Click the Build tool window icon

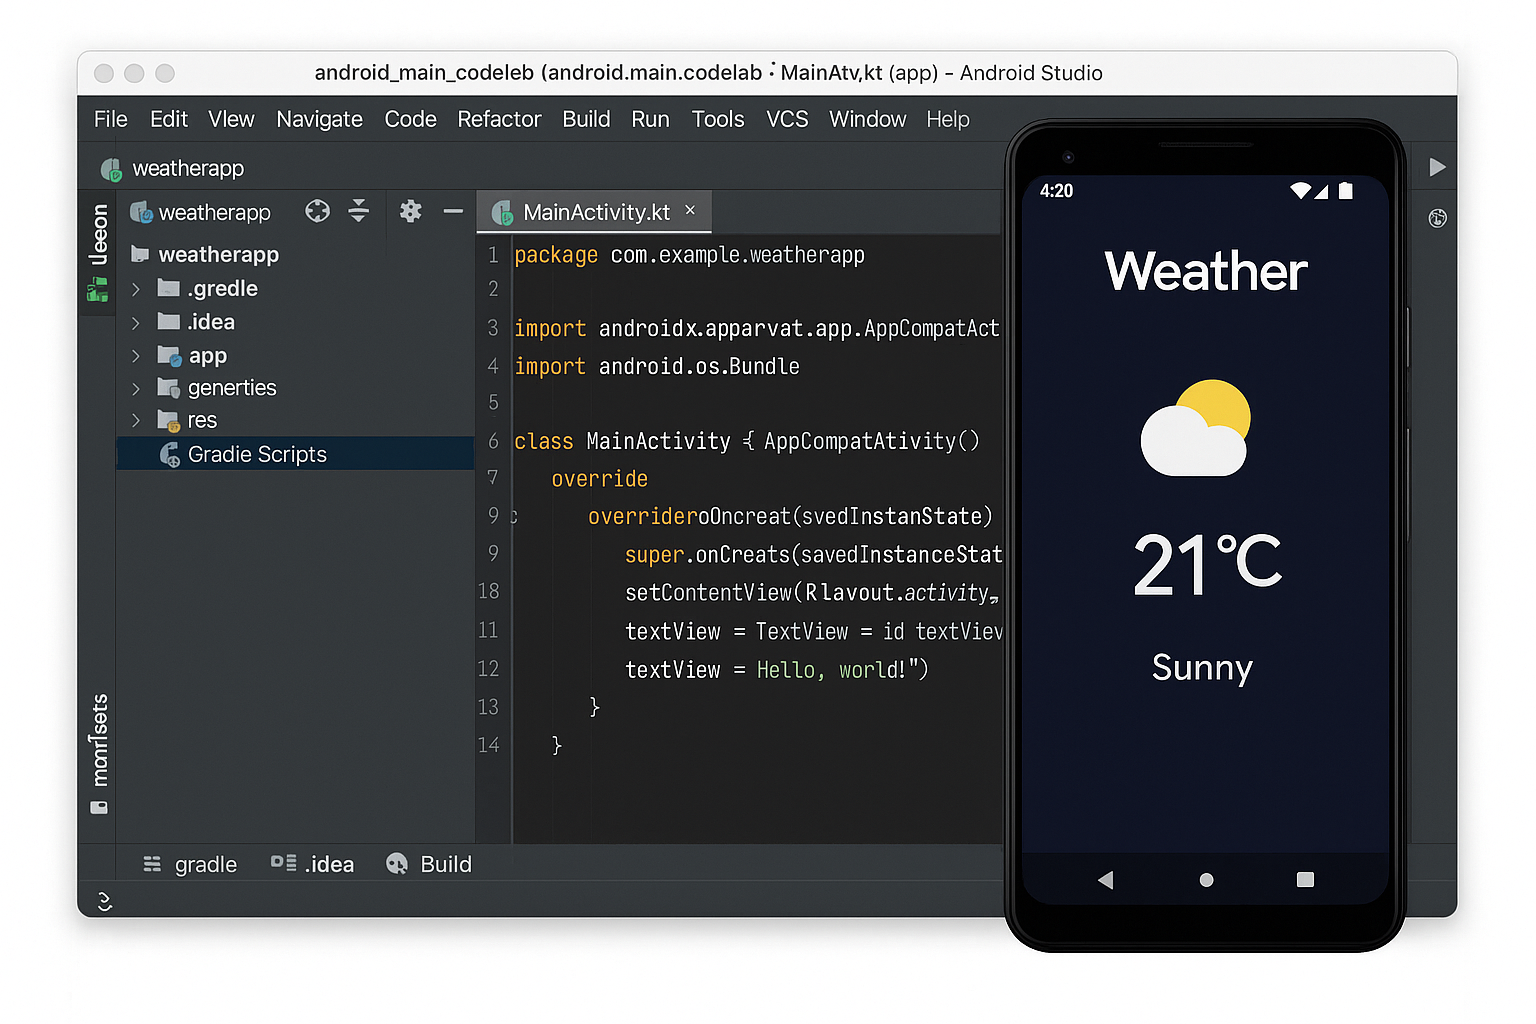[x=428, y=863]
